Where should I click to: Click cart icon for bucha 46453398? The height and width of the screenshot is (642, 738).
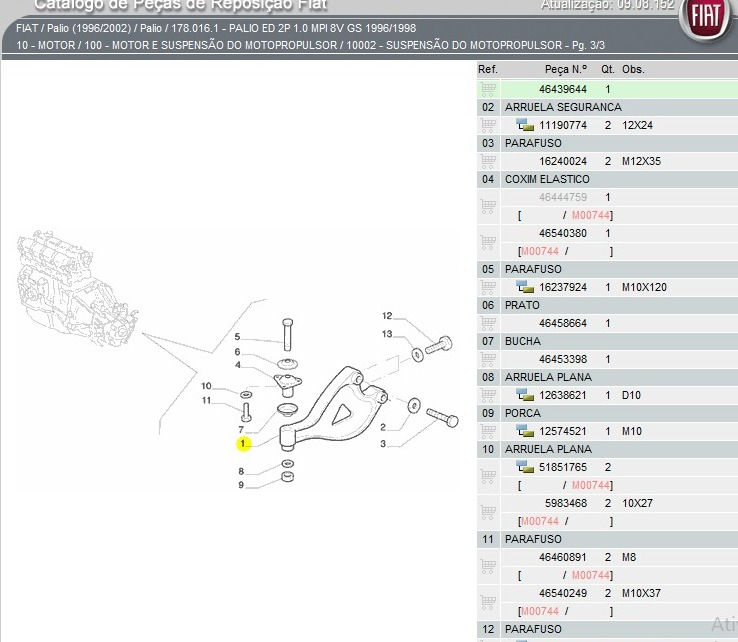(x=488, y=359)
